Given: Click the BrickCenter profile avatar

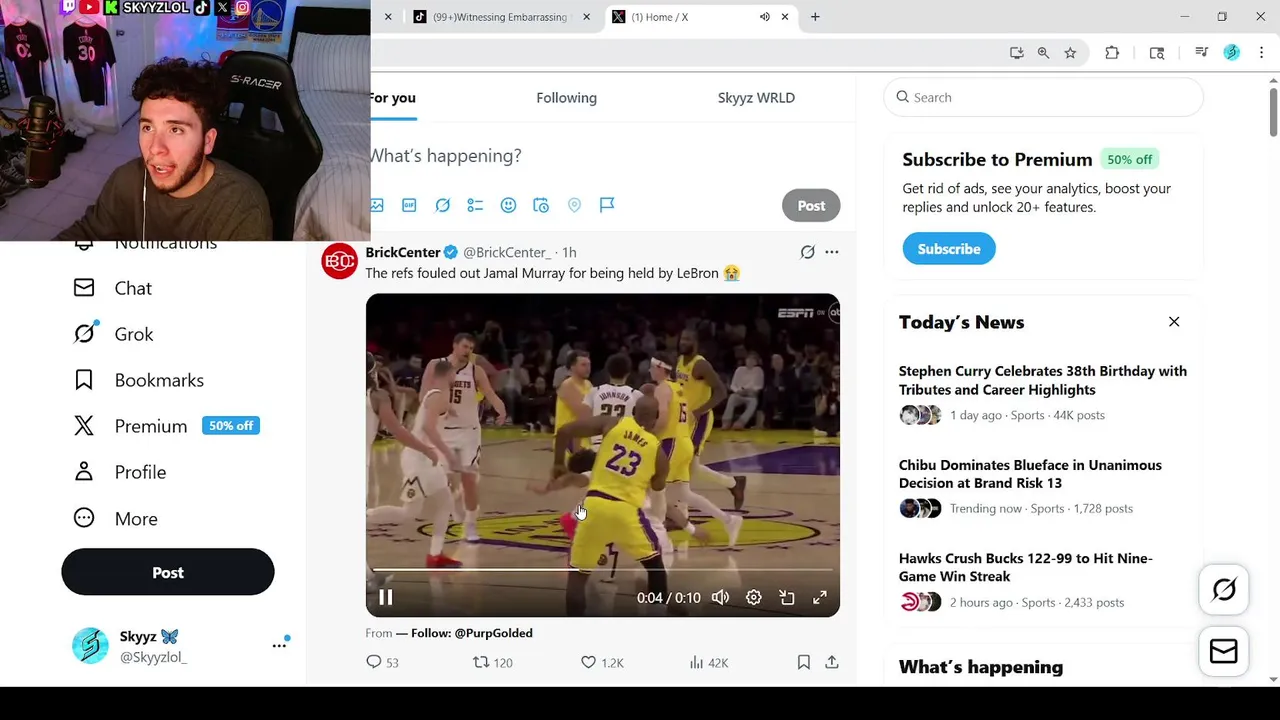Looking at the screenshot, I should pos(339,261).
